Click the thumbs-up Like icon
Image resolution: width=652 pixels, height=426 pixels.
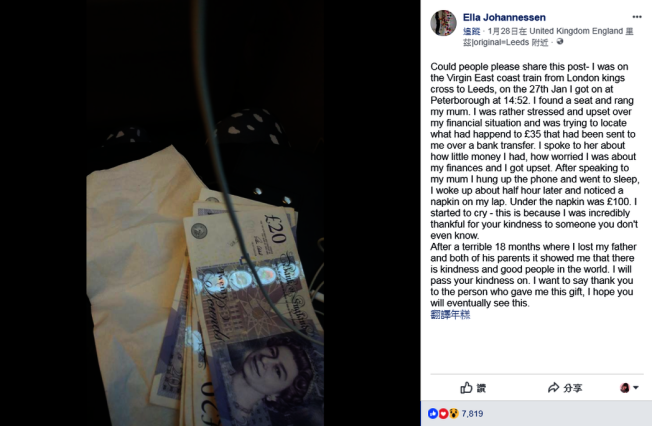[x=466, y=388]
